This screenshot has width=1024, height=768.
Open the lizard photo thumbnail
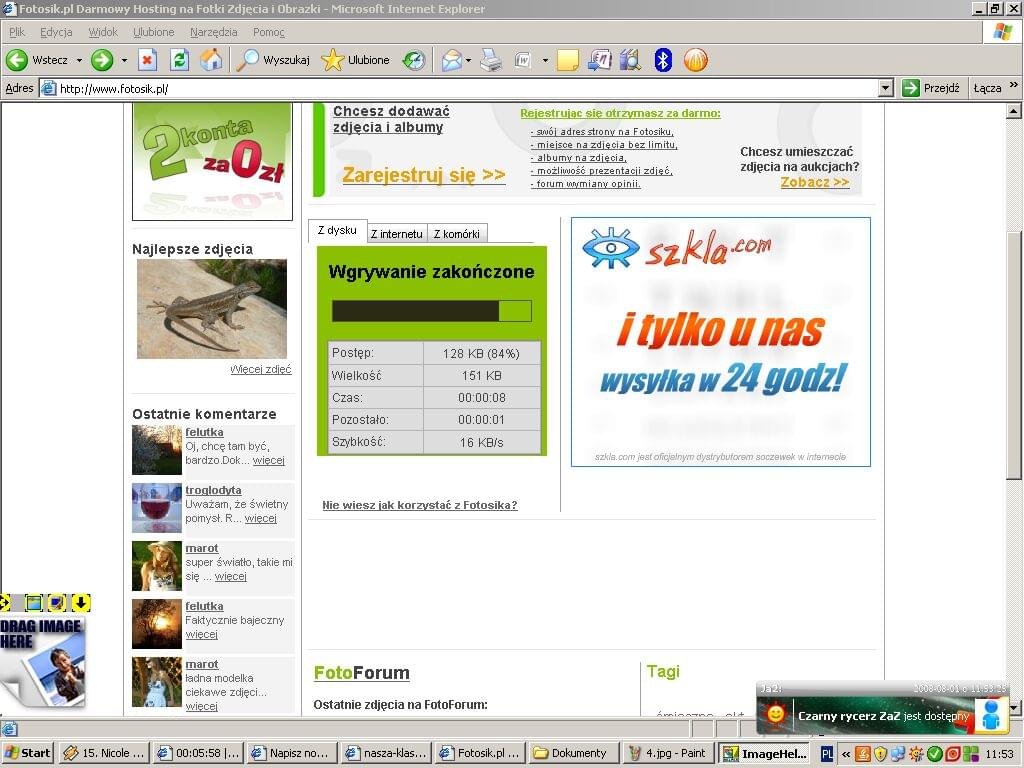coord(212,309)
